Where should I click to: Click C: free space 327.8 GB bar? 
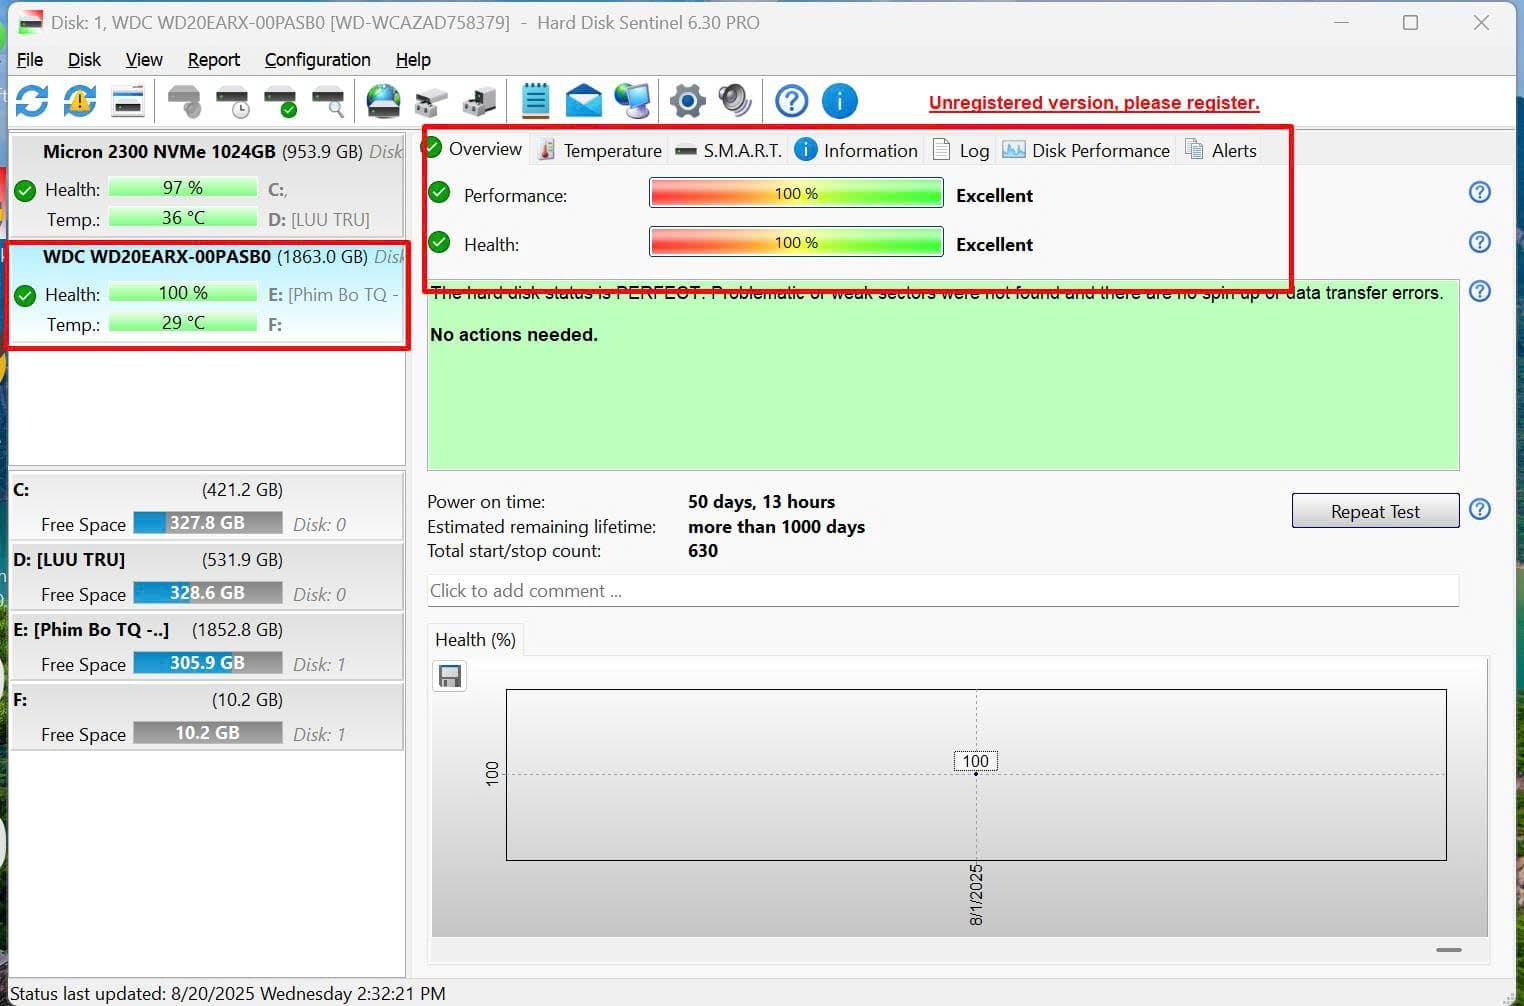(207, 523)
